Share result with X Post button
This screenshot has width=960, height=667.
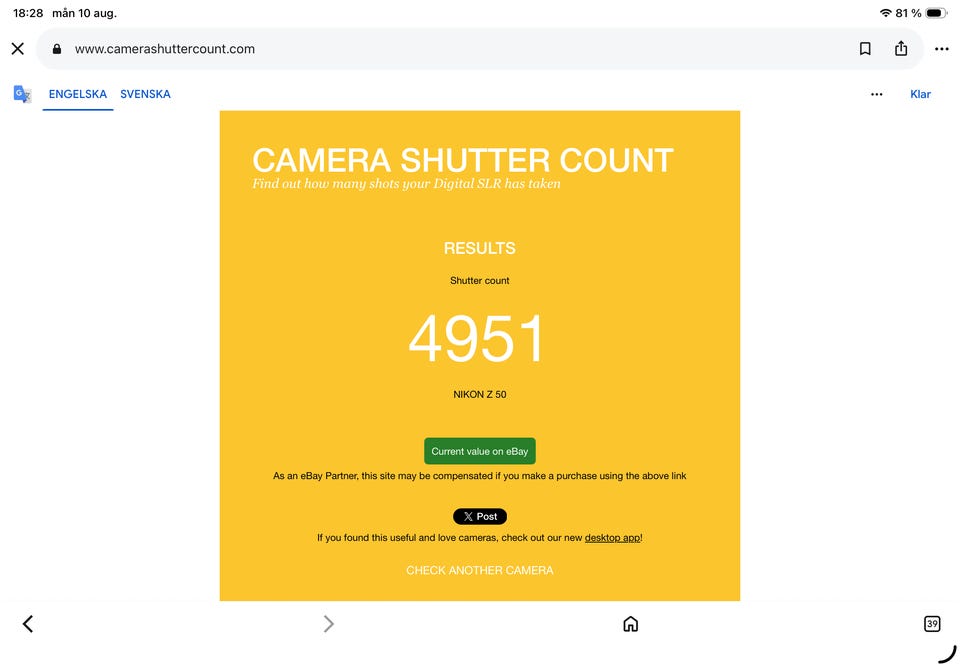point(479,516)
